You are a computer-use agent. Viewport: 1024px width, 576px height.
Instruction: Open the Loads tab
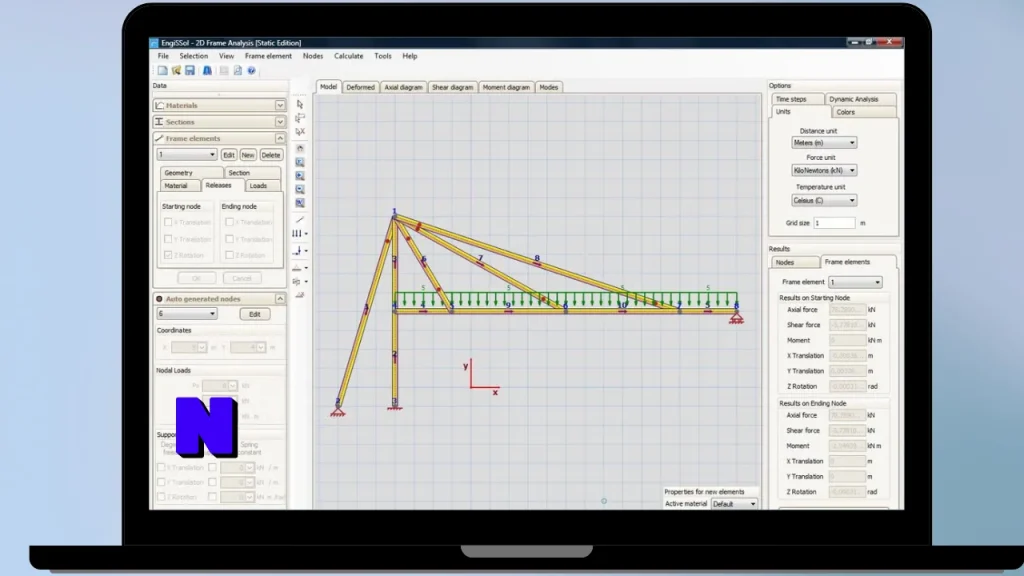pos(259,186)
